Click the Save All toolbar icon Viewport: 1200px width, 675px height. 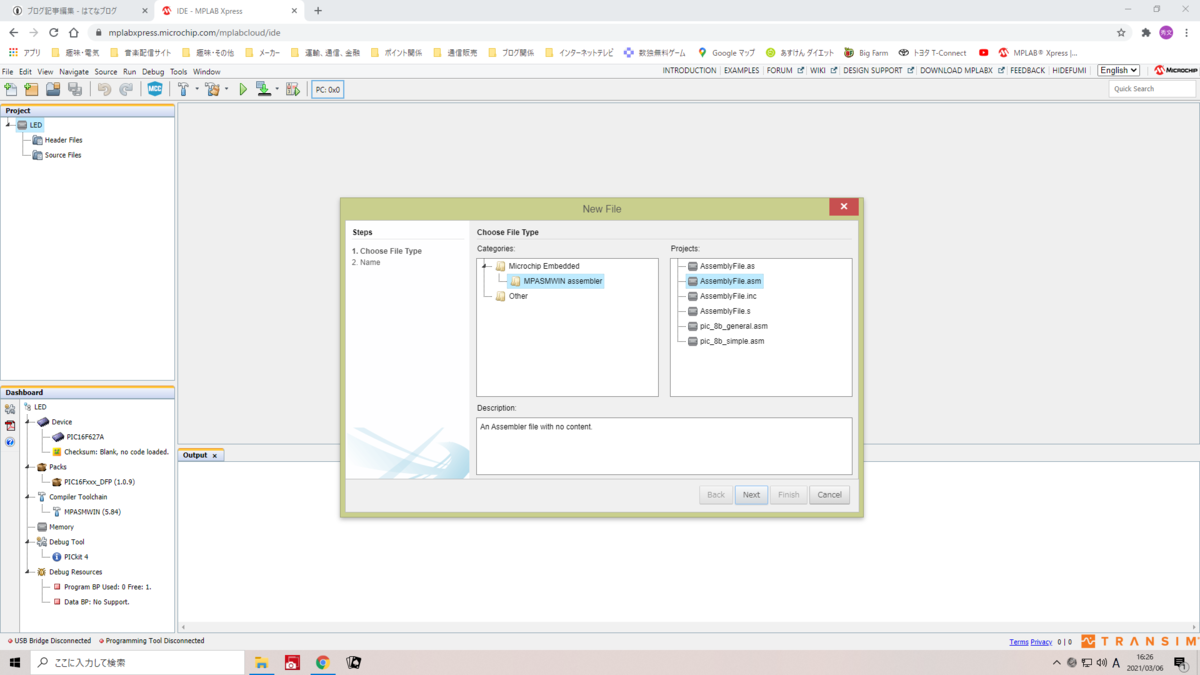point(75,89)
